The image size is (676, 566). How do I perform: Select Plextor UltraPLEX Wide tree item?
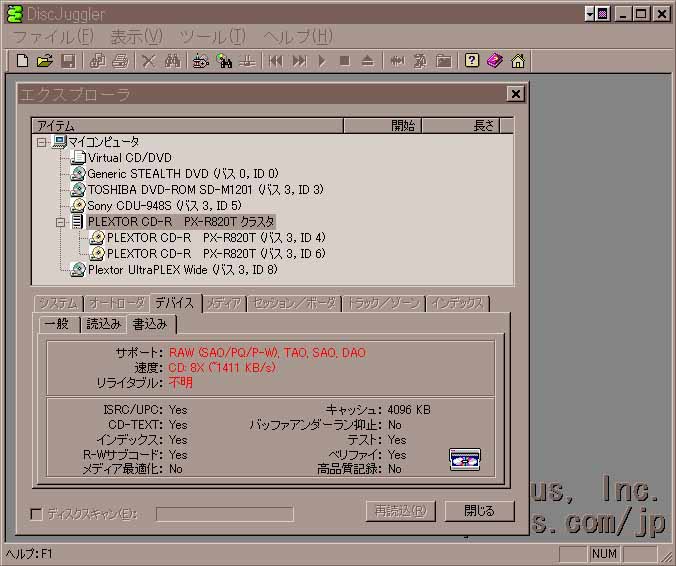pyautogui.click(x=183, y=270)
